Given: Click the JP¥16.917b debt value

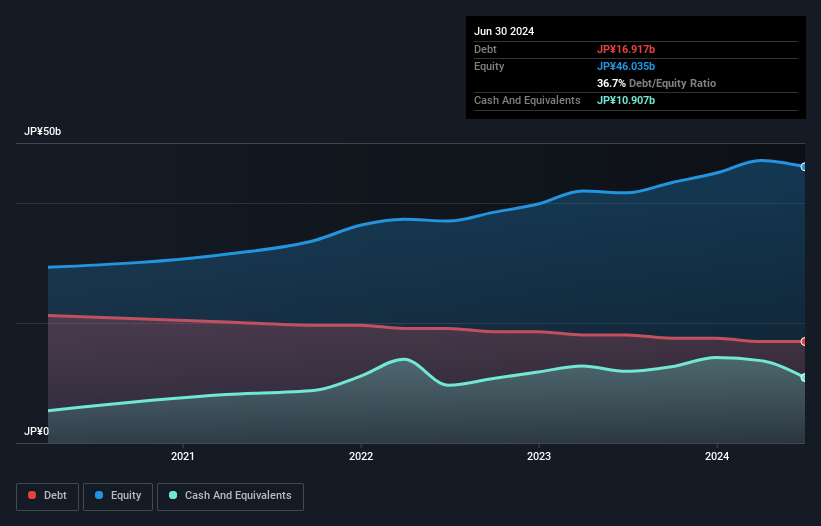Looking at the screenshot, I should point(626,49).
